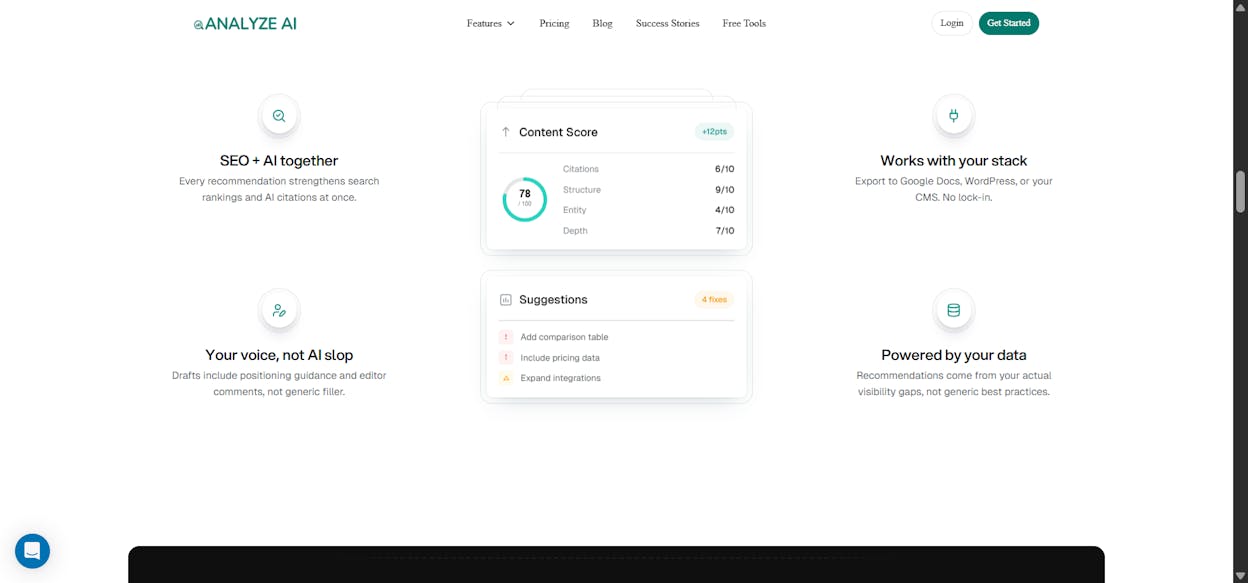Click the page vertical scrollbar thumb
This screenshot has width=1248, height=583.
click(1240, 191)
